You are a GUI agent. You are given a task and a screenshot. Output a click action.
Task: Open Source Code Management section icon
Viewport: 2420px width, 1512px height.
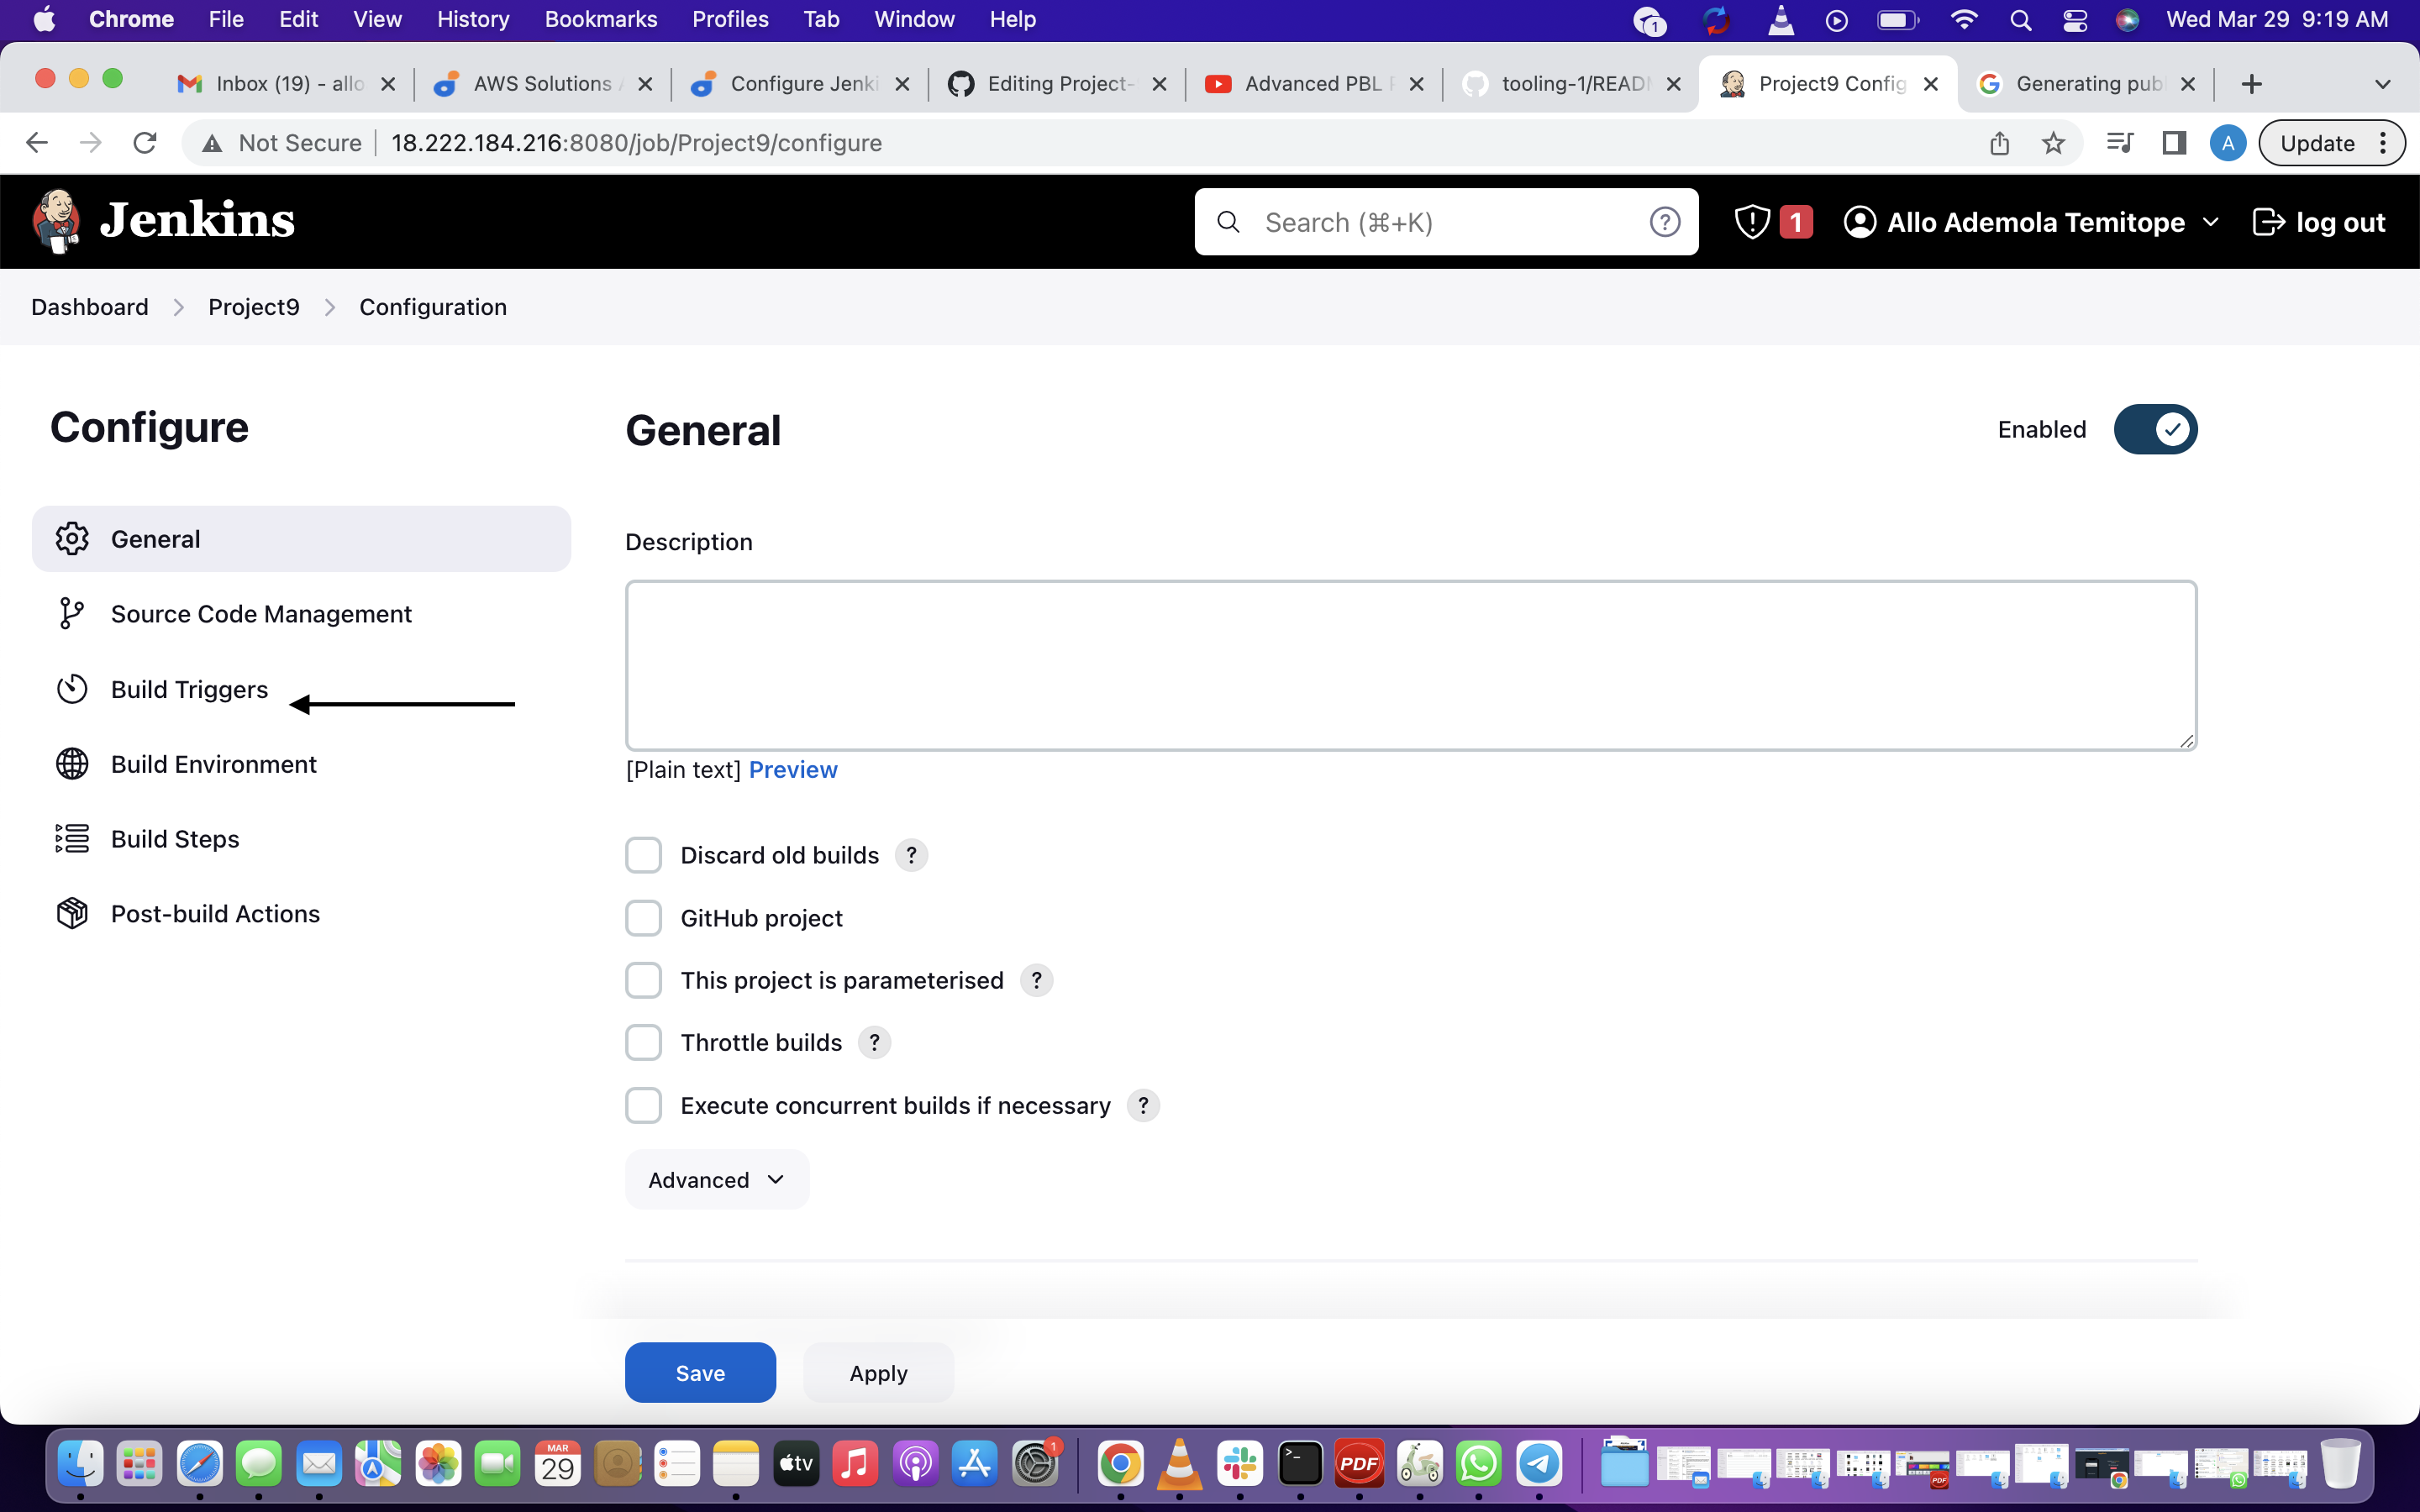point(71,613)
